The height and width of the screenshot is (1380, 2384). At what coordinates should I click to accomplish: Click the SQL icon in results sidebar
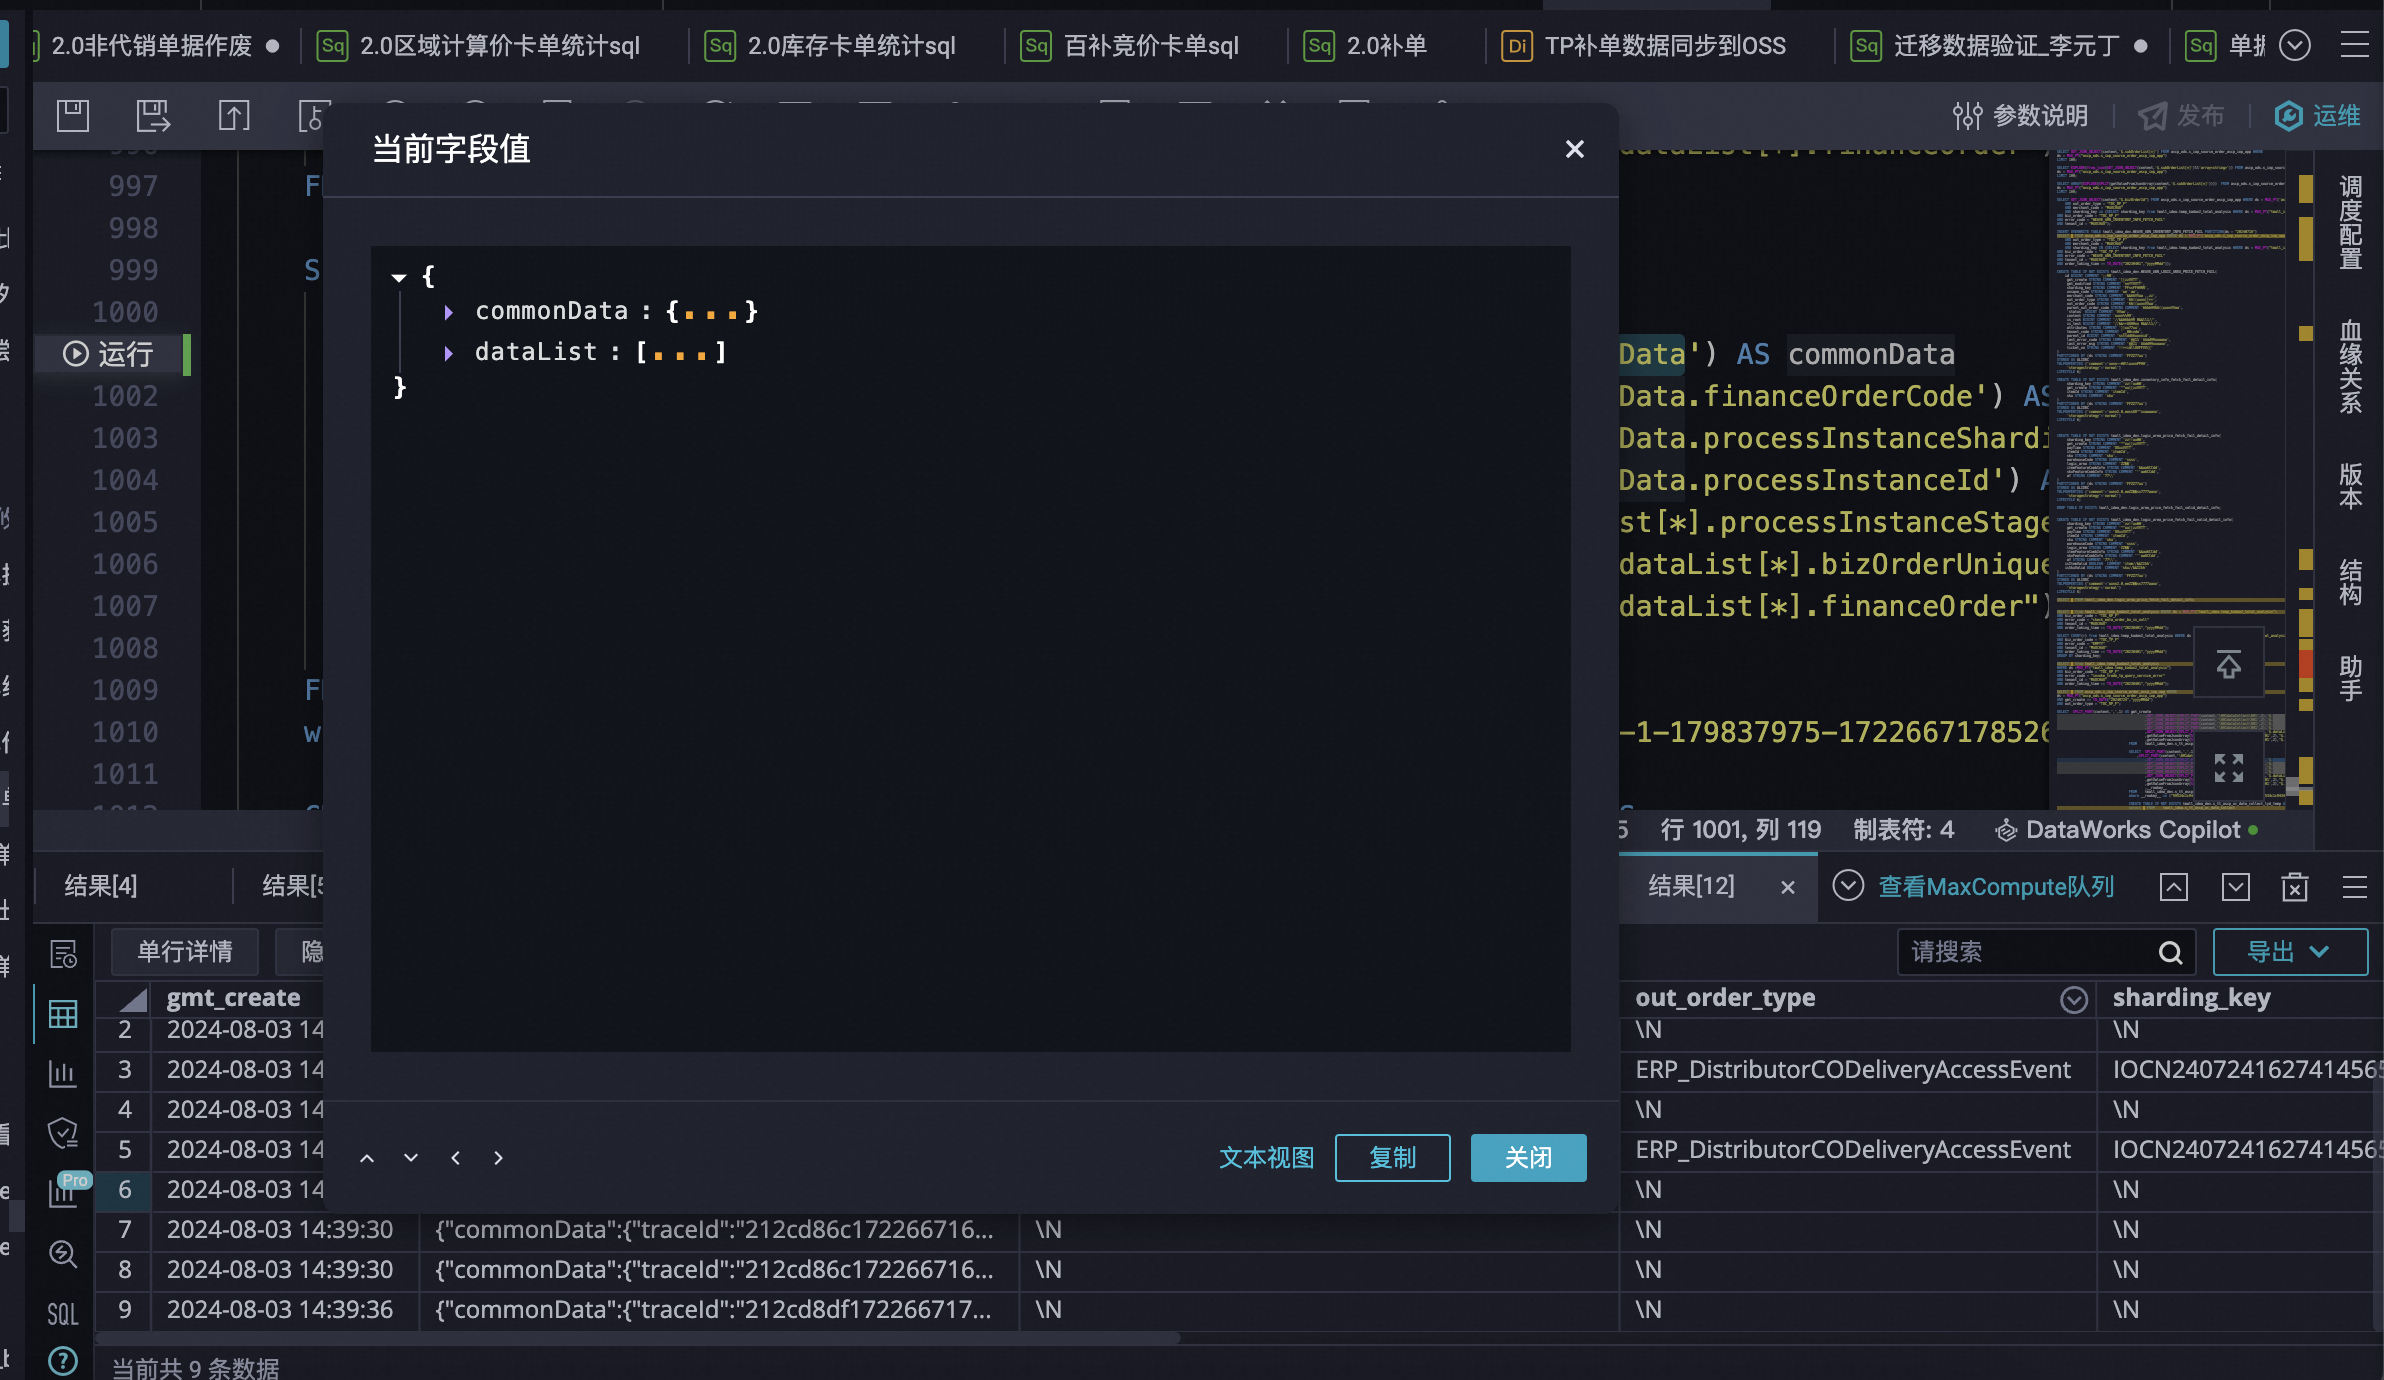click(x=63, y=1314)
